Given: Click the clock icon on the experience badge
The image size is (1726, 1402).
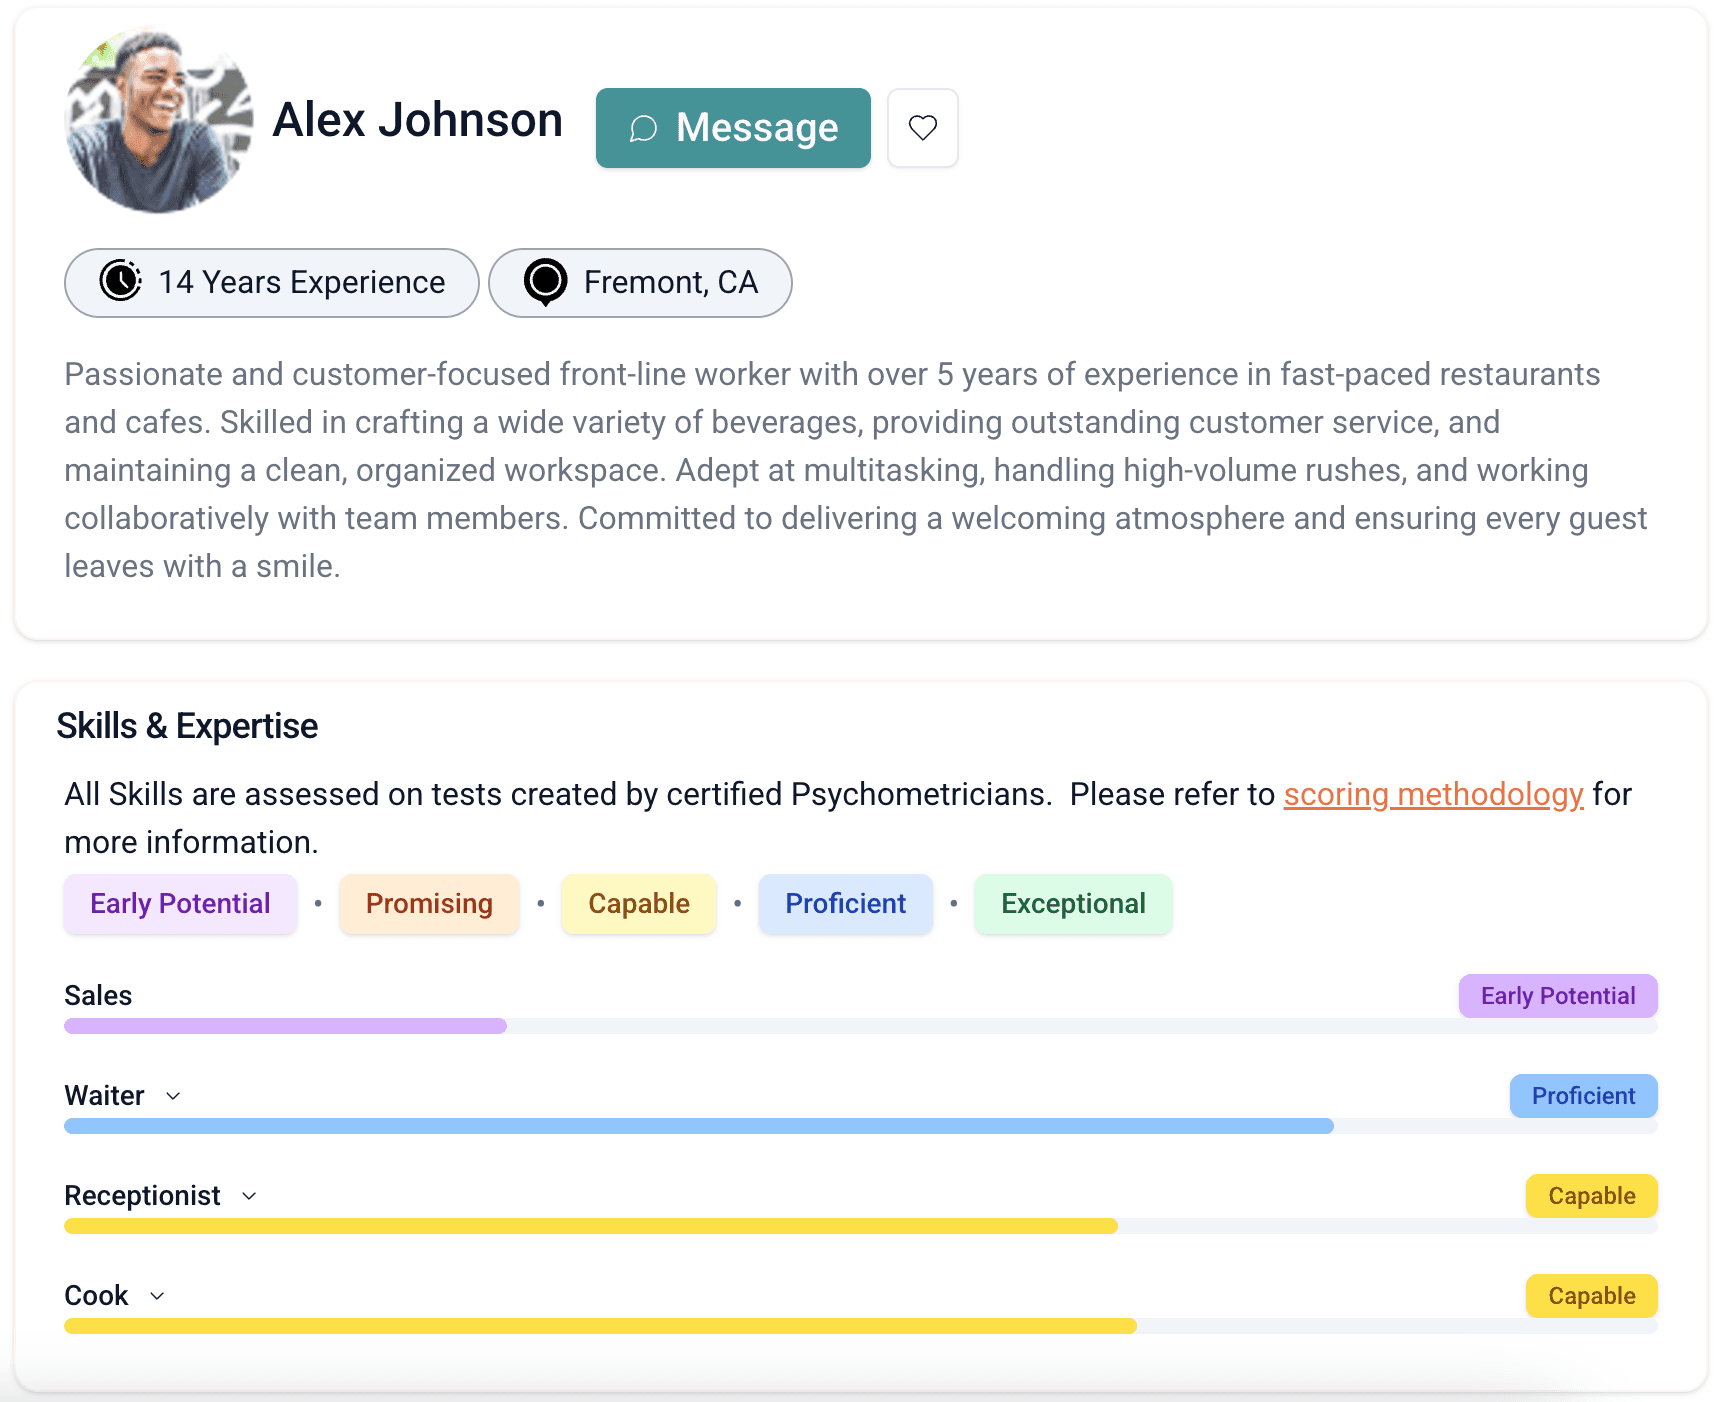Looking at the screenshot, I should pyautogui.click(x=120, y=283).
